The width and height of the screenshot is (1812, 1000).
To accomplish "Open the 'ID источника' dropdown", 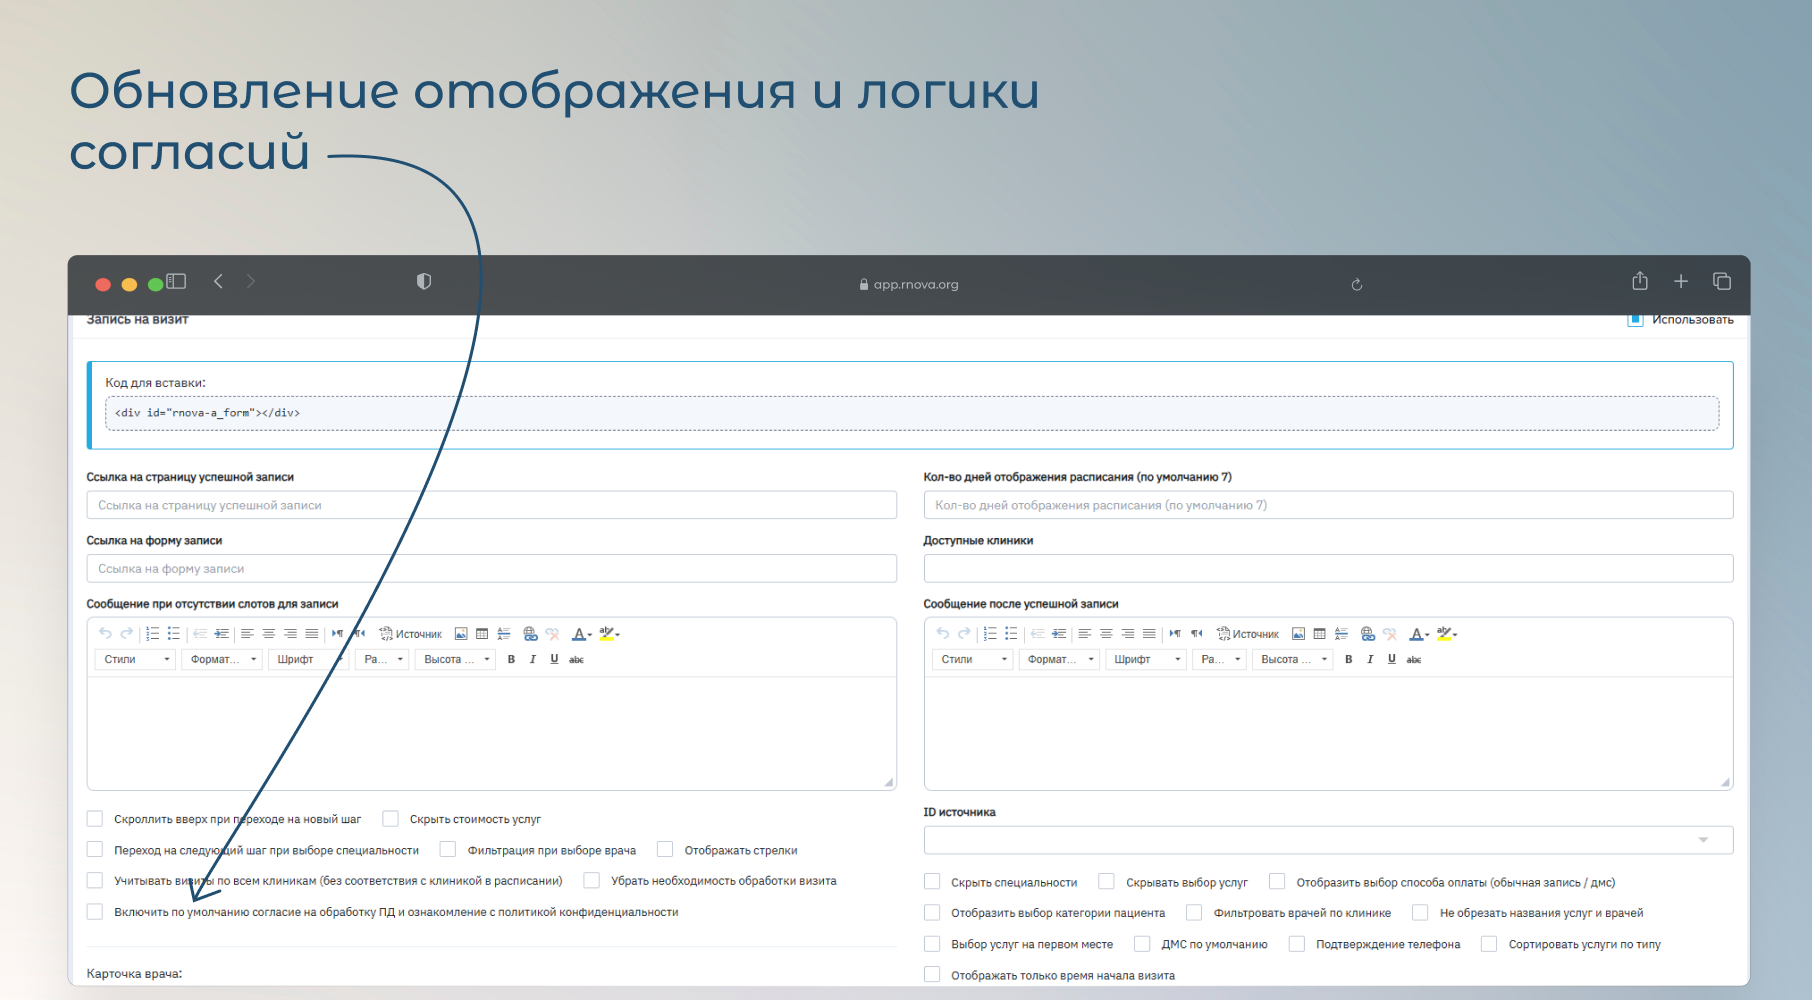I will click(1327, 840).
